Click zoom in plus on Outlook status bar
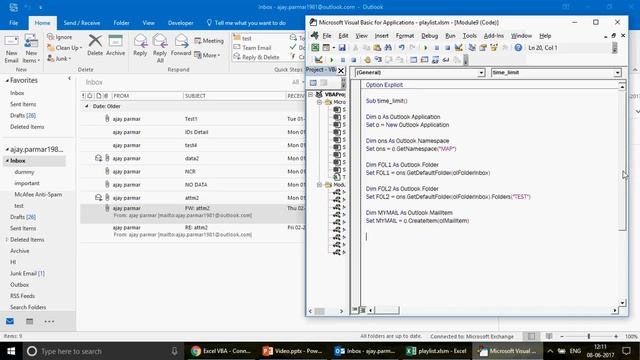This screenshot has width=640, height=360. click(x=616, y=336)
